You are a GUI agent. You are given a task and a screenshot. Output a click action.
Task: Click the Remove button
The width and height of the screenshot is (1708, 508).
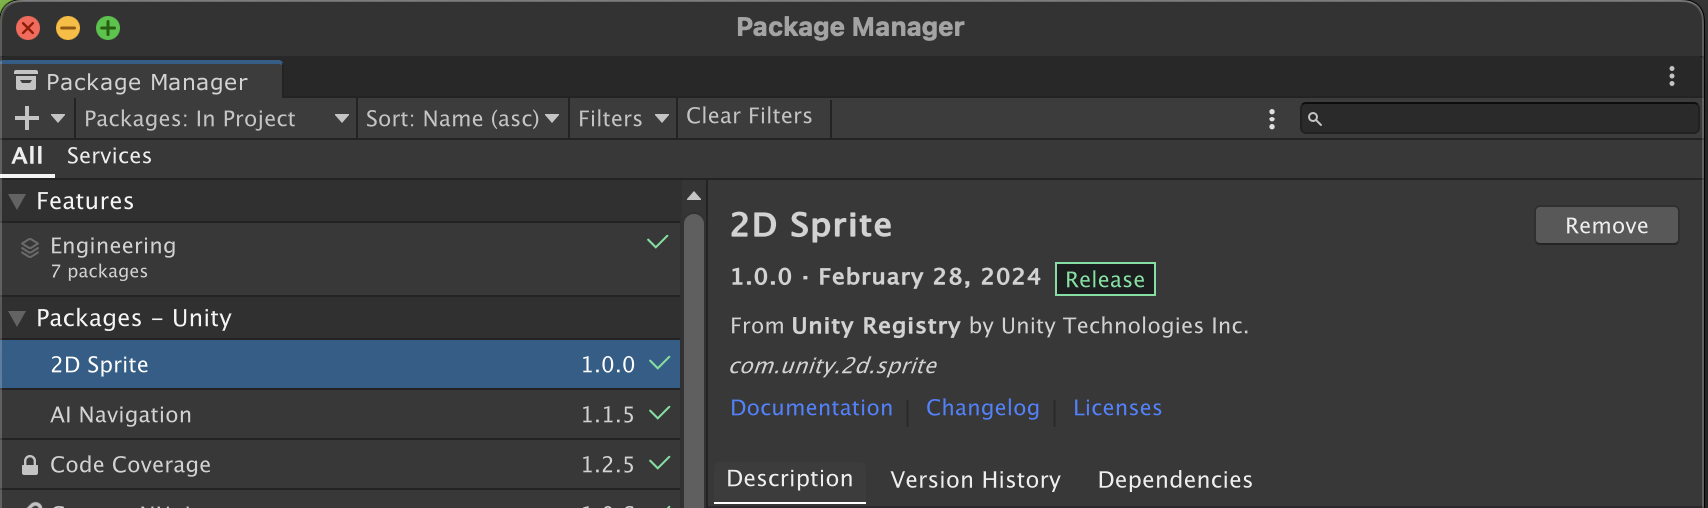click(x=1606, y=226)
